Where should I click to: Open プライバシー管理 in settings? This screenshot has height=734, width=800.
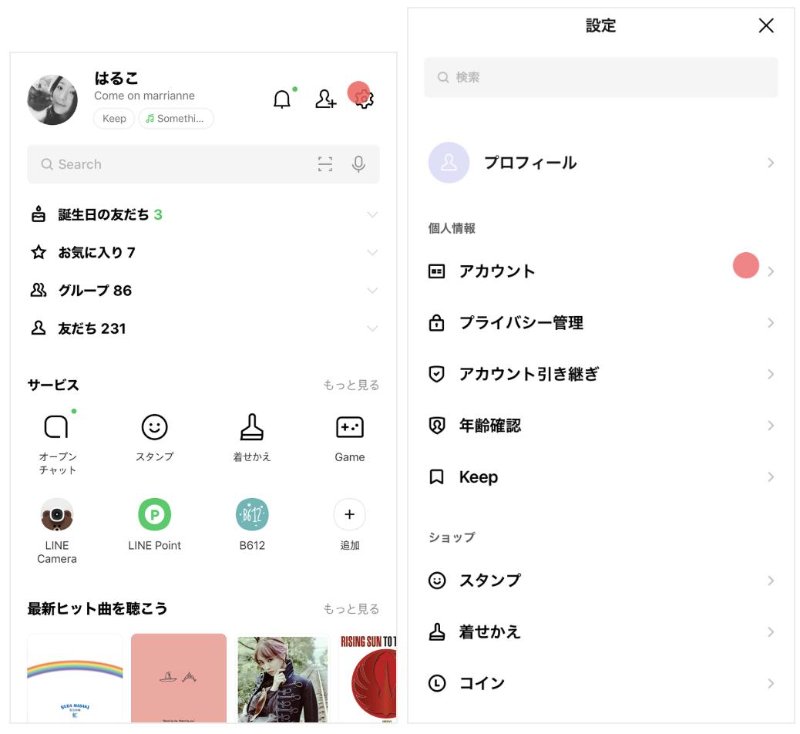pos(600,323)
